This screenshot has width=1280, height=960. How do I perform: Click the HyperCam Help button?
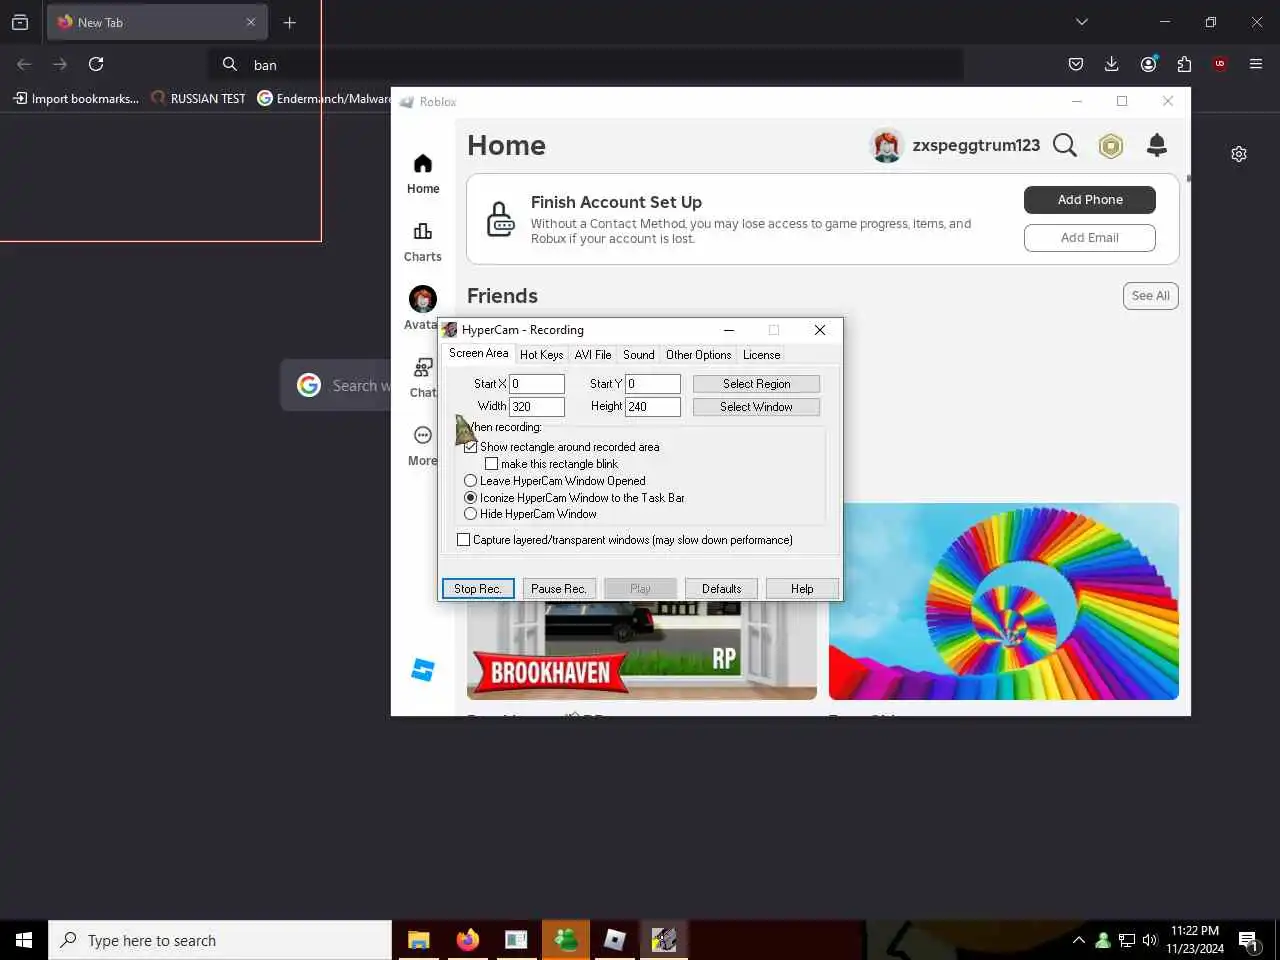[x=802, y=589]
